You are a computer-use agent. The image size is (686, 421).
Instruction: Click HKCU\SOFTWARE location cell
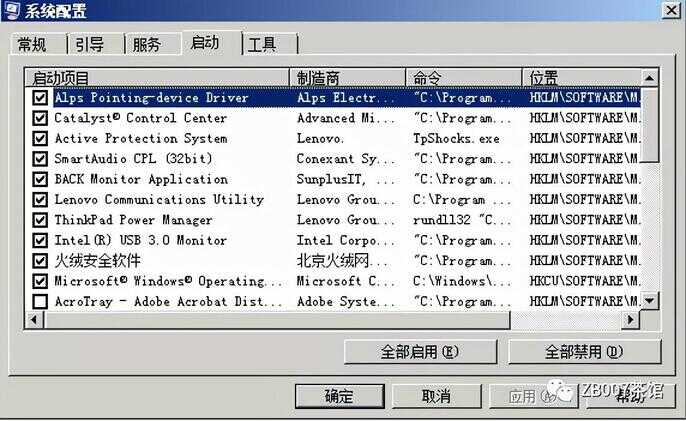(584, 281)
